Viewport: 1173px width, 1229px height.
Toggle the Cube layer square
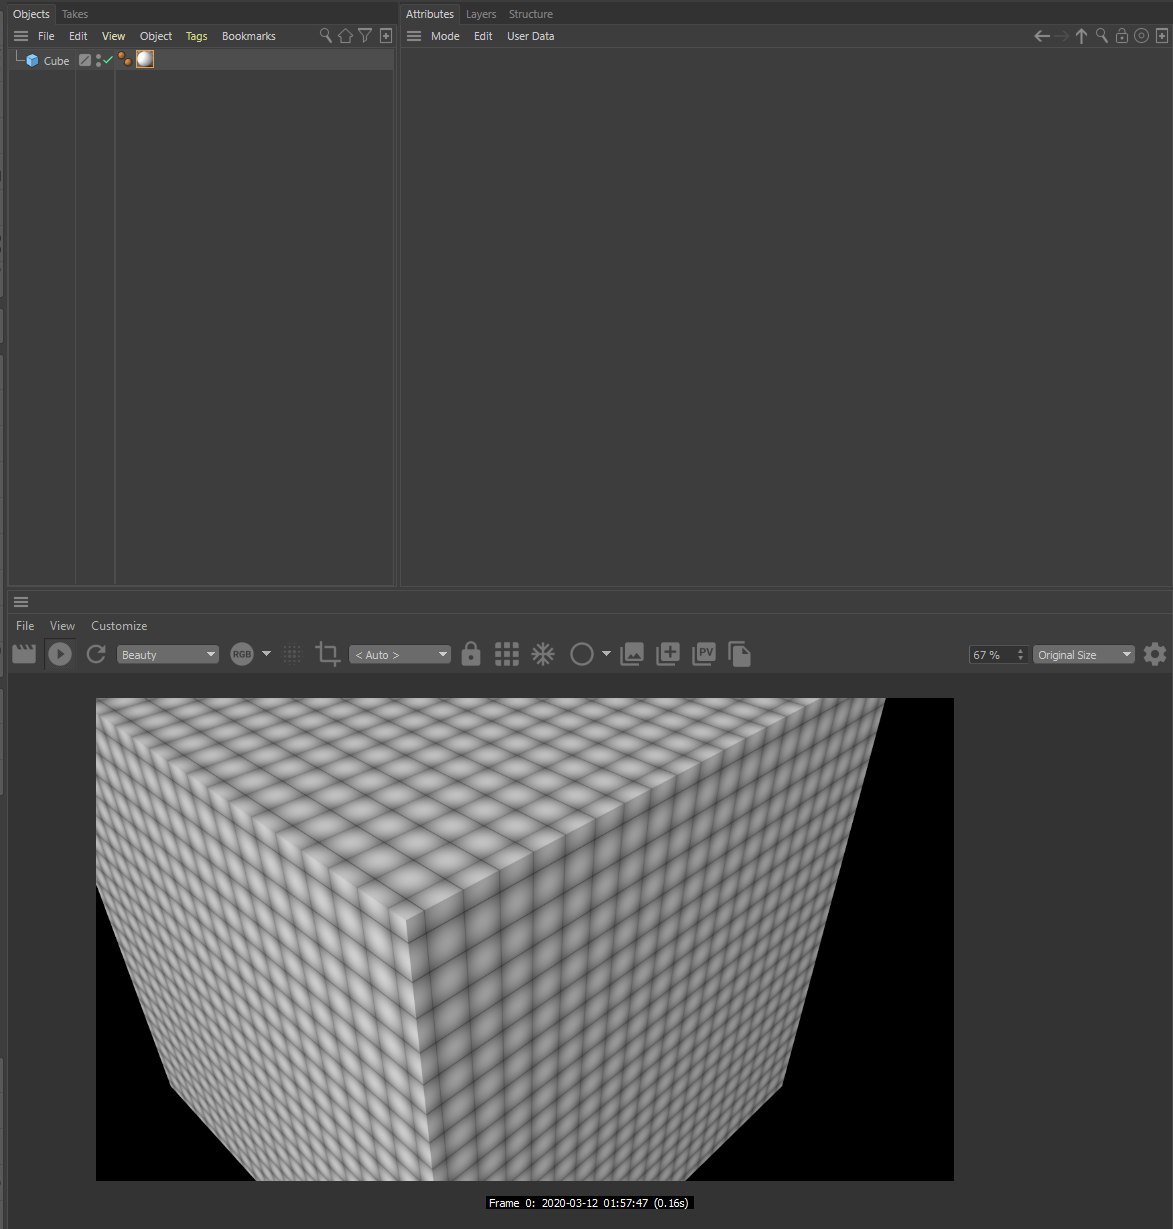85,60
